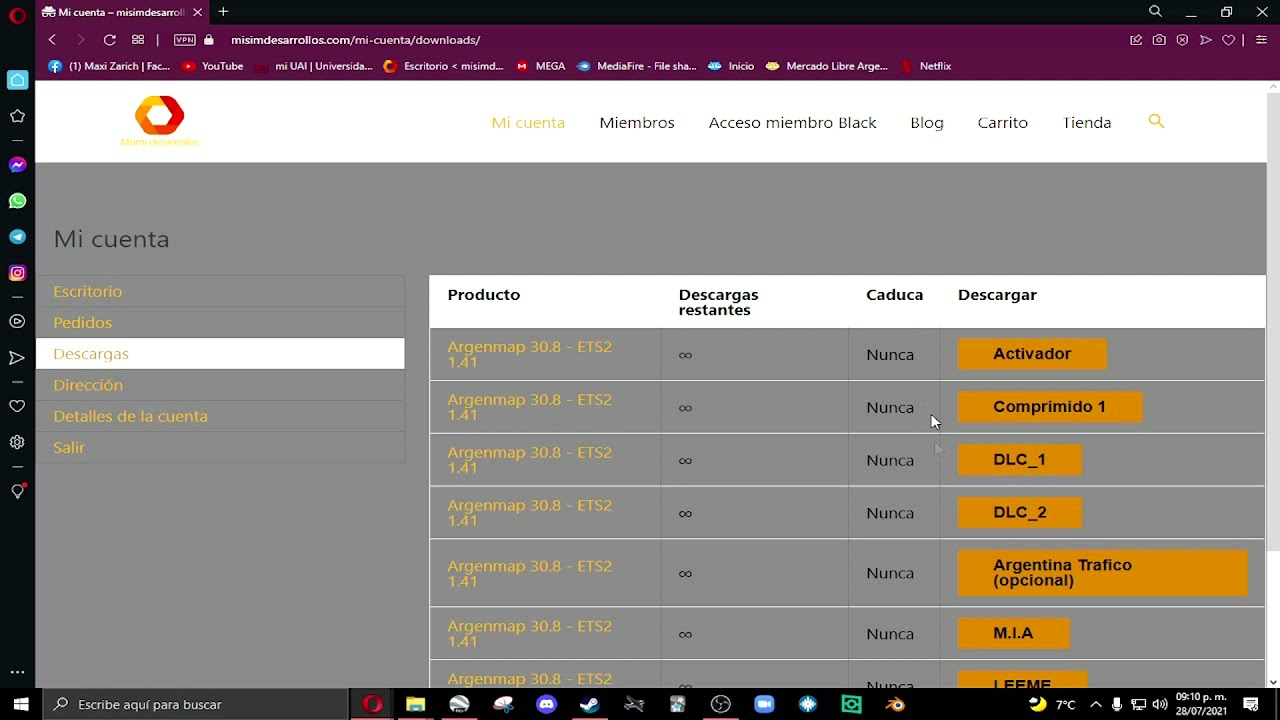Click Salir to log out
This screenshot has width=1280, height=720.
(x=220, y=447)
